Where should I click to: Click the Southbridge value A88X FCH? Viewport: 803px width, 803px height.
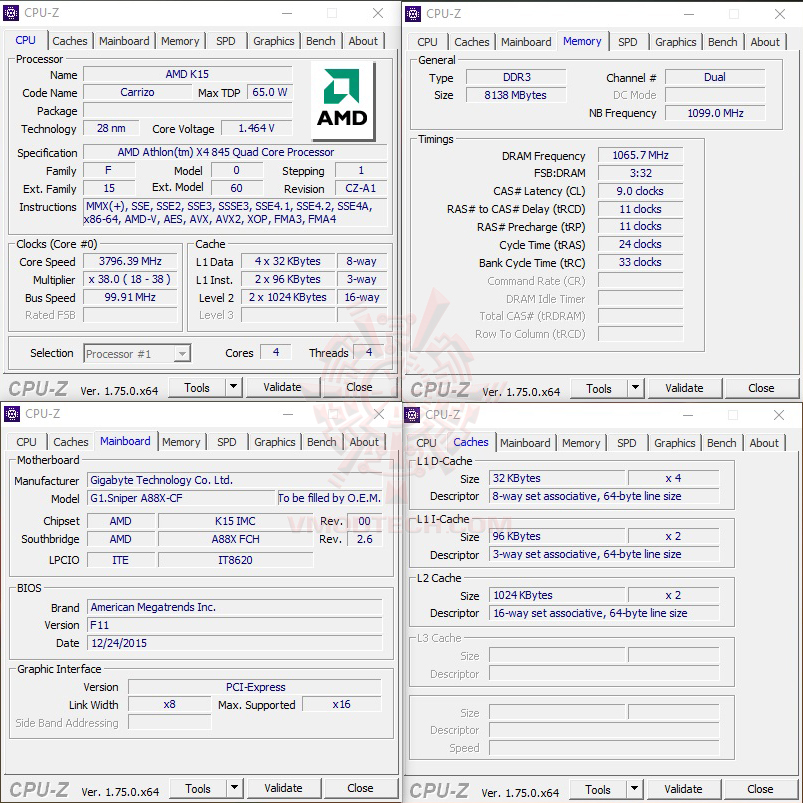[236, 539]
